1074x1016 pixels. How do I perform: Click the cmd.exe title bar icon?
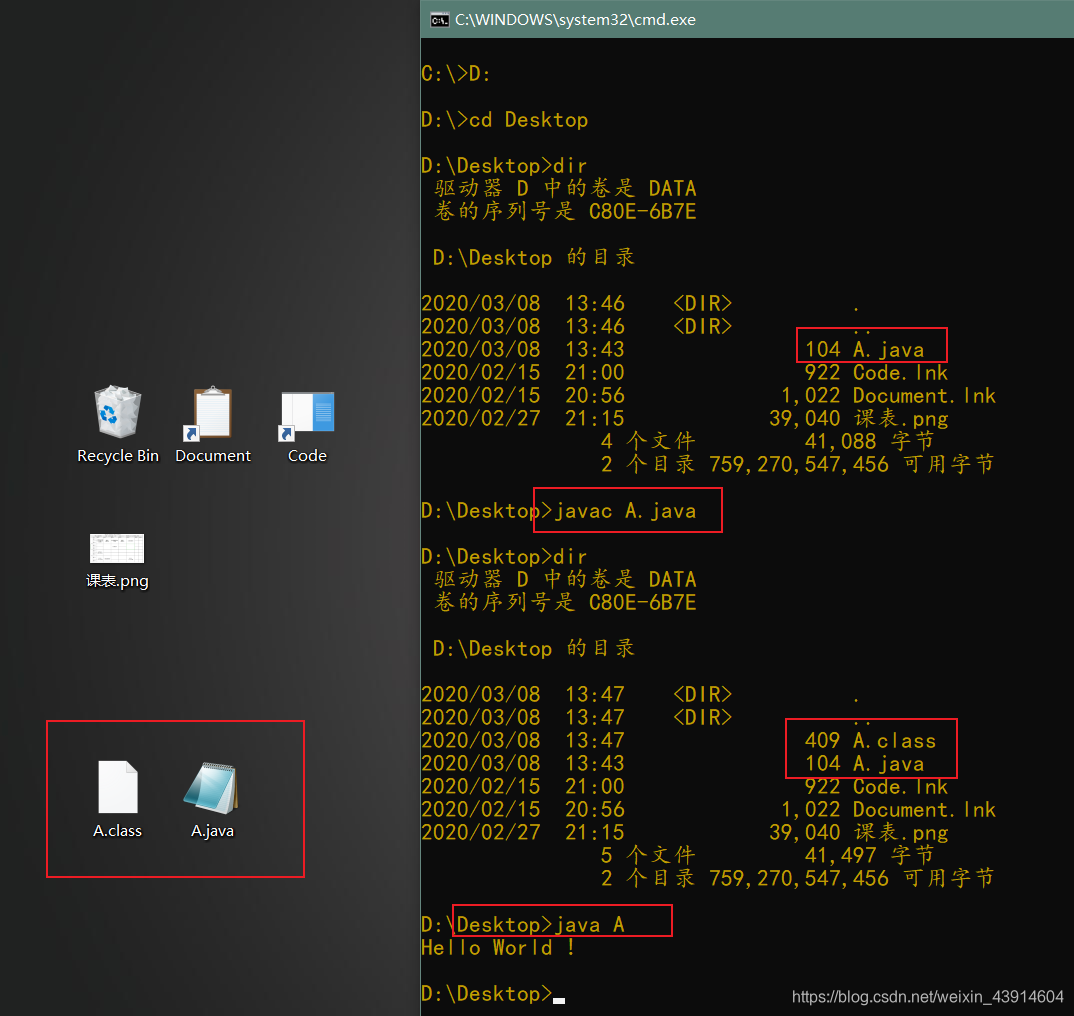click(x=439, y=20)
